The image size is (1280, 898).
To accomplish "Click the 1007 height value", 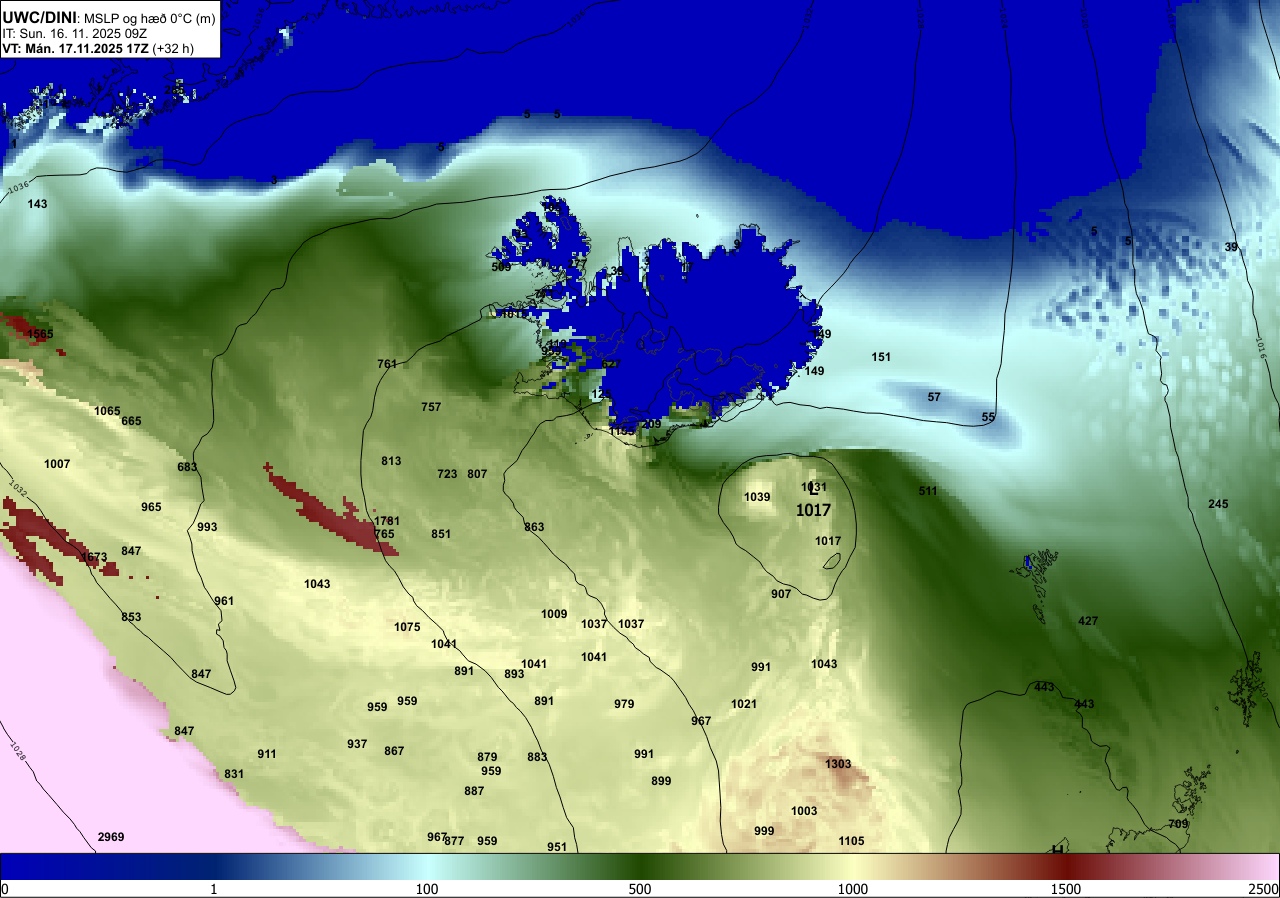I will point(57,464).
